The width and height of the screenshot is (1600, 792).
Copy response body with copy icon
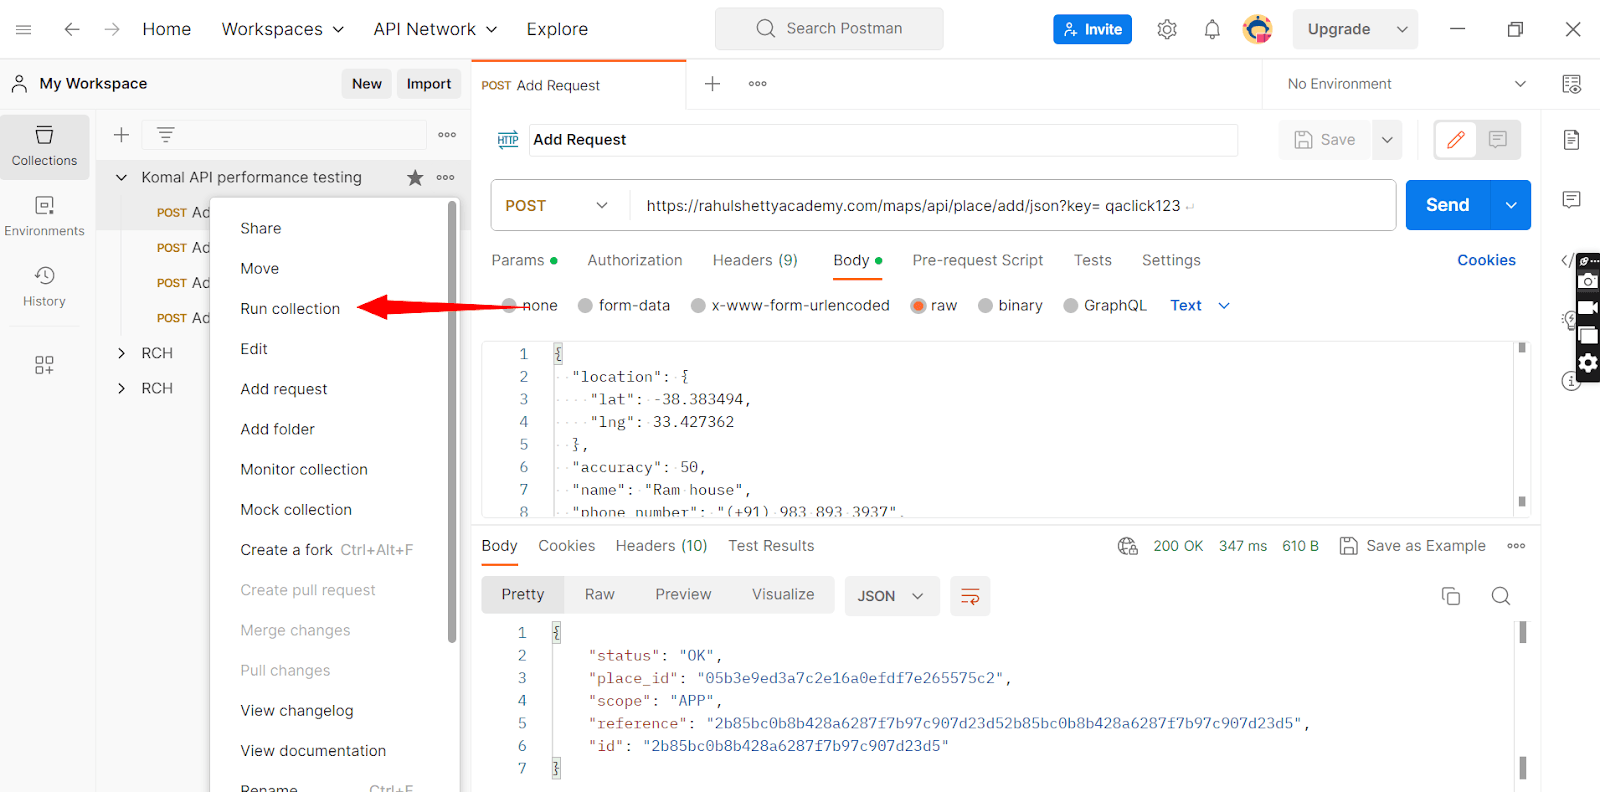click(x=1451, y=597)
